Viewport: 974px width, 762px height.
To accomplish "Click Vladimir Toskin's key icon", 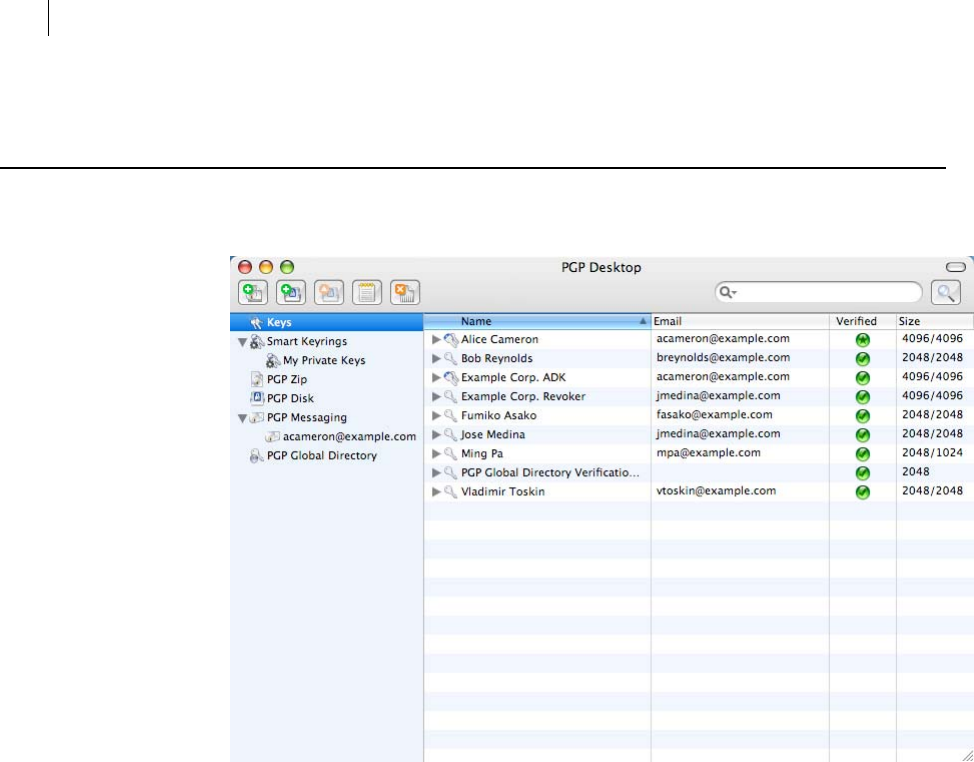I will click(451, 492).
